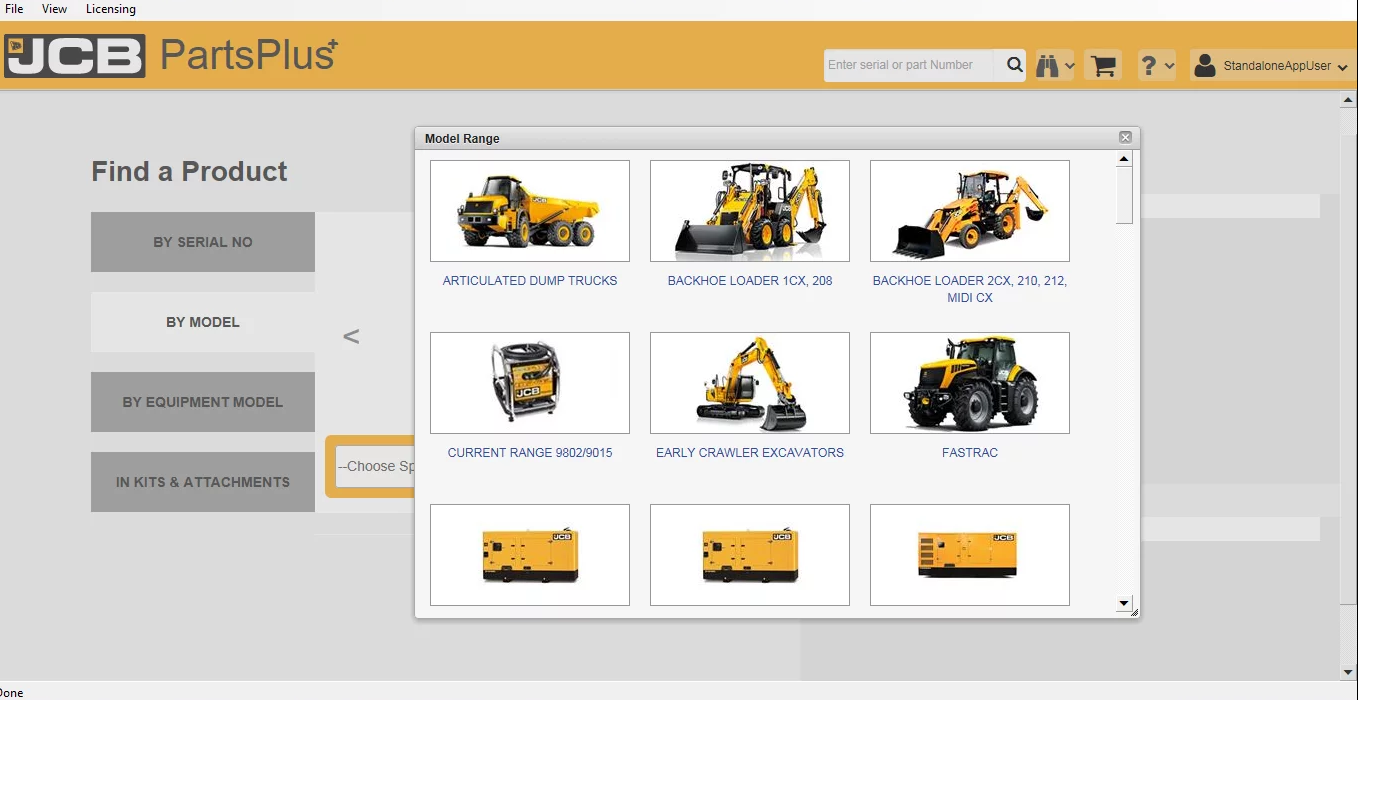This screenshot has height=785, width=1383.
Task: Click the binoculars part lookup icon
Action: [x=1047, y=64]
